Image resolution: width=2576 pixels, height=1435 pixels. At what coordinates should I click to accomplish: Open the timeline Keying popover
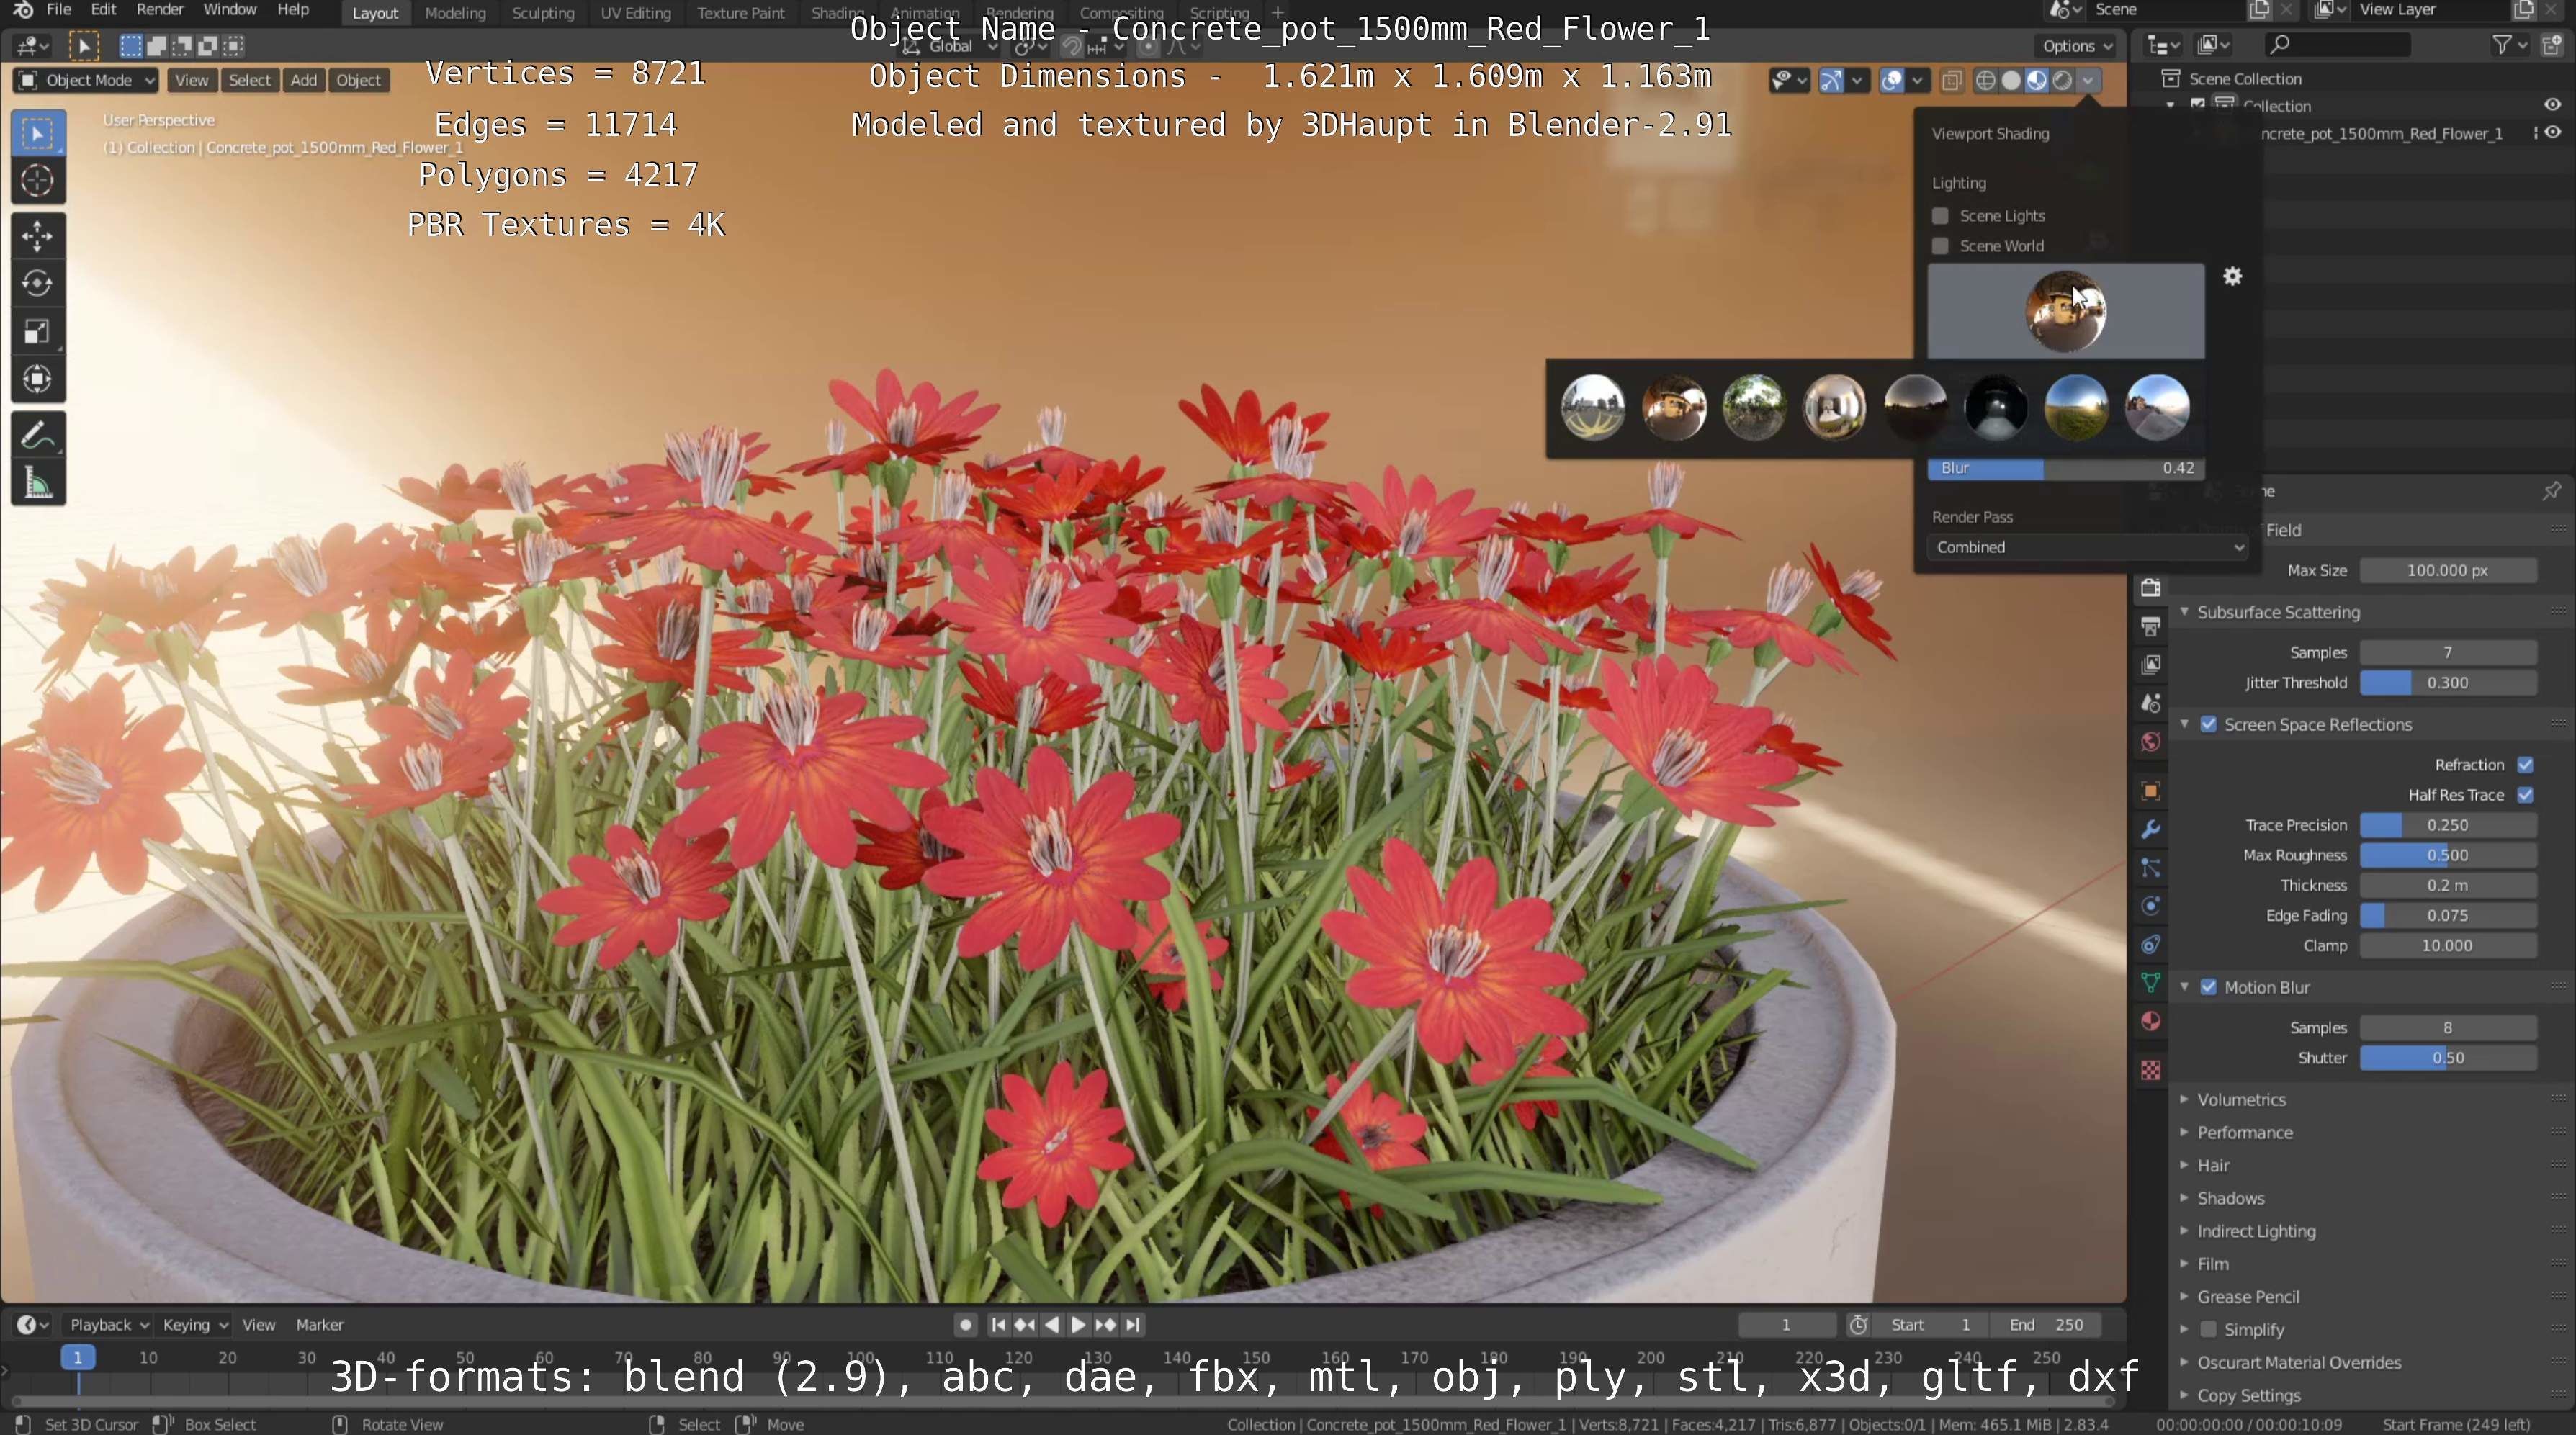pyautogui.click(x=195, y=1325)
